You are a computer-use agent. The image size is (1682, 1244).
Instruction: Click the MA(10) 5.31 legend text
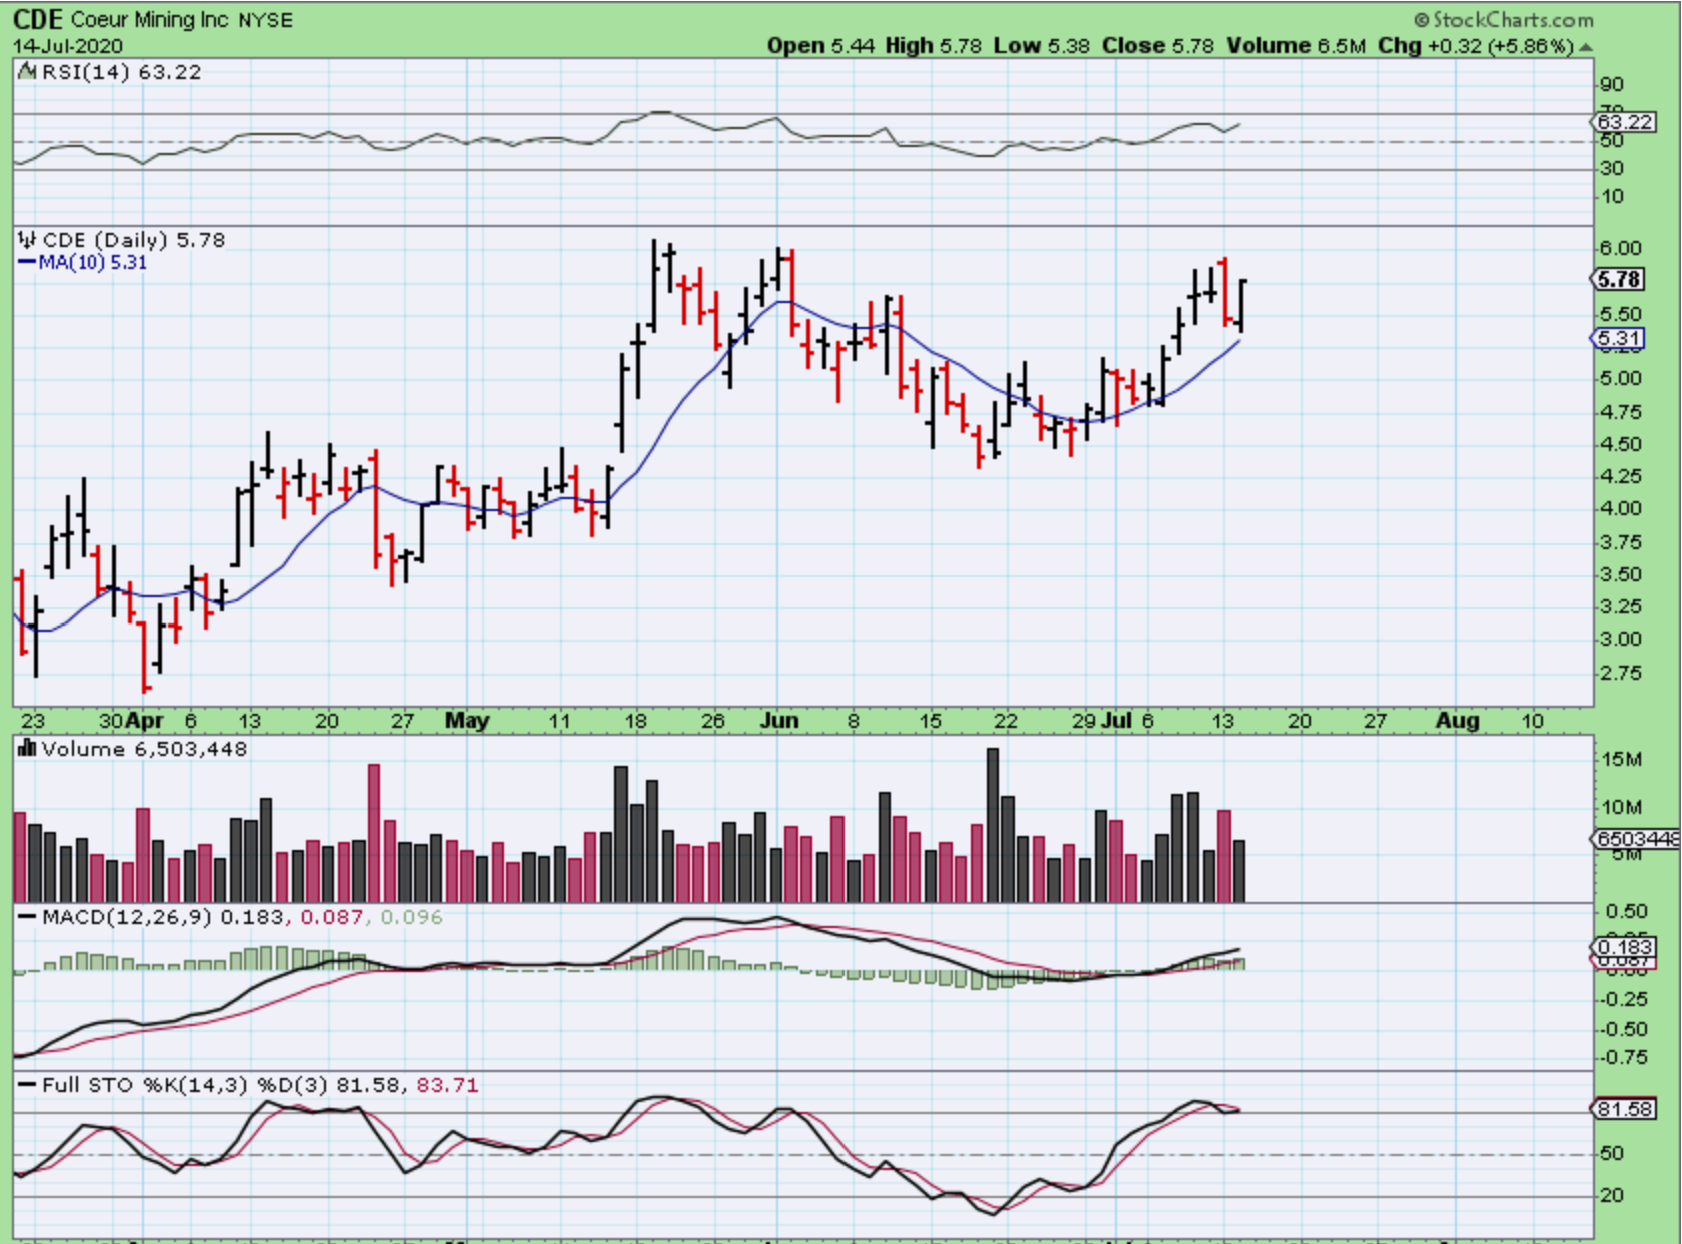[x=93, y=263]
